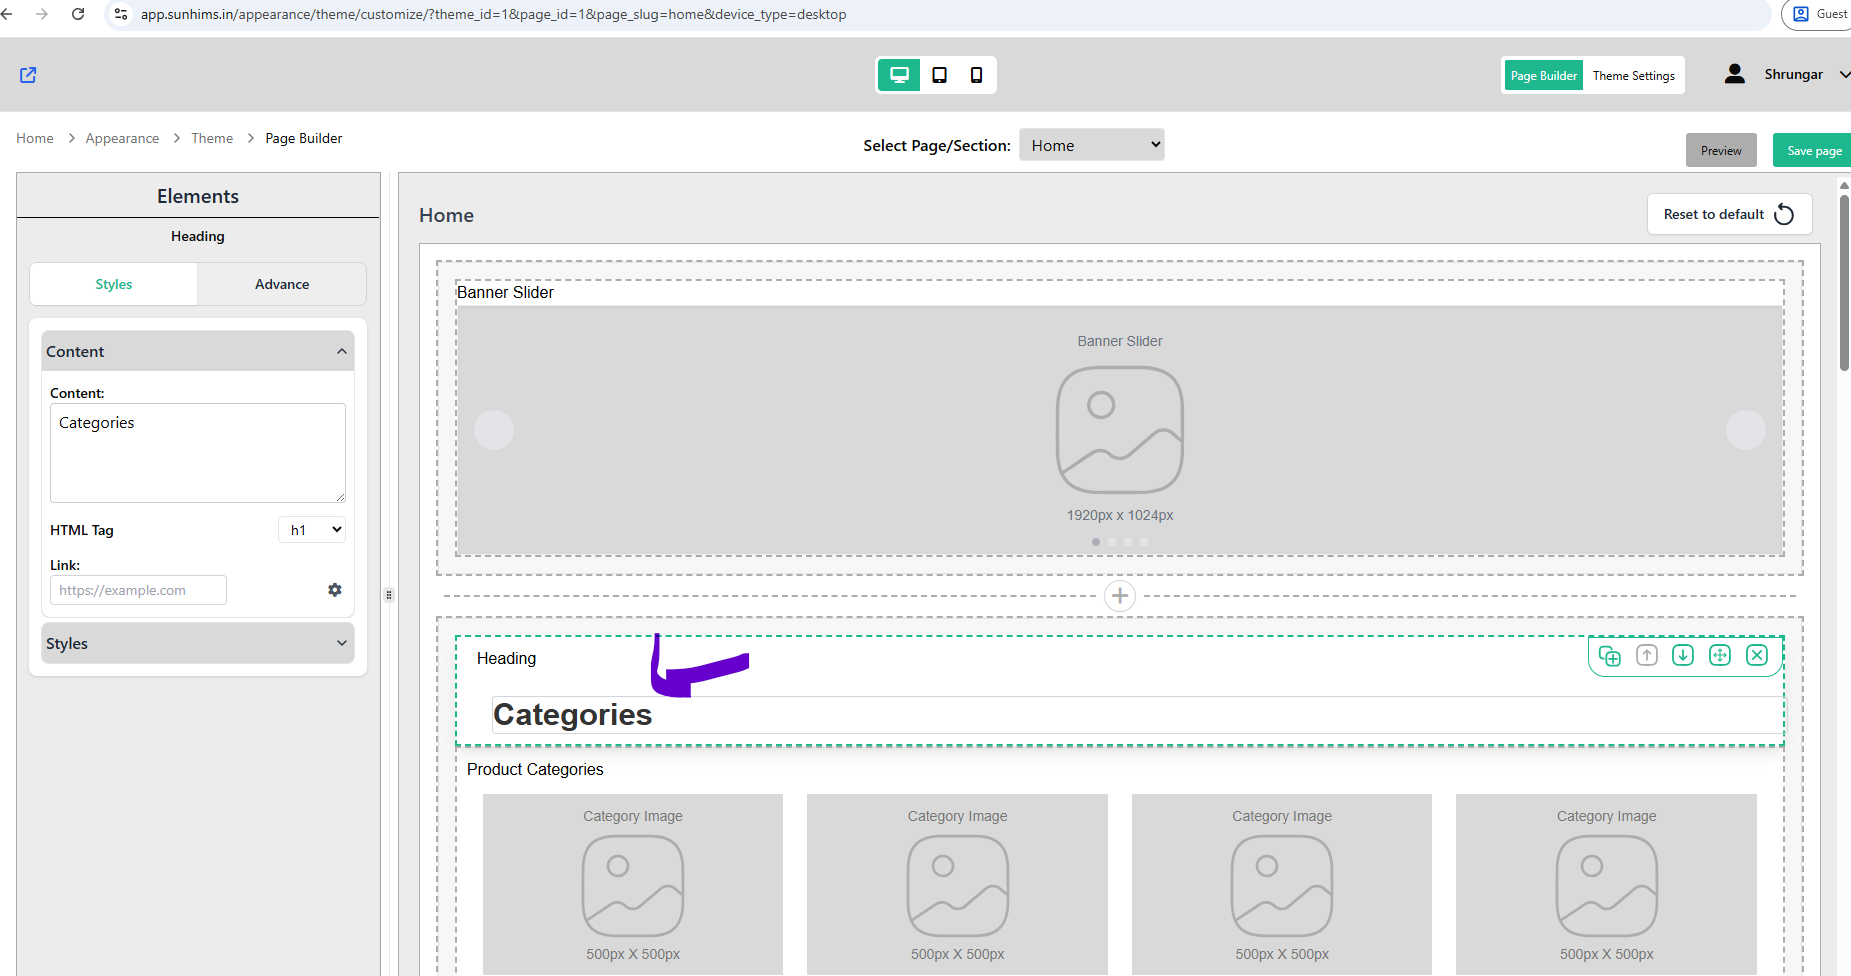Open site in new window icon
Viewport: 1851px width, 976px height.
tap(28, 75)
